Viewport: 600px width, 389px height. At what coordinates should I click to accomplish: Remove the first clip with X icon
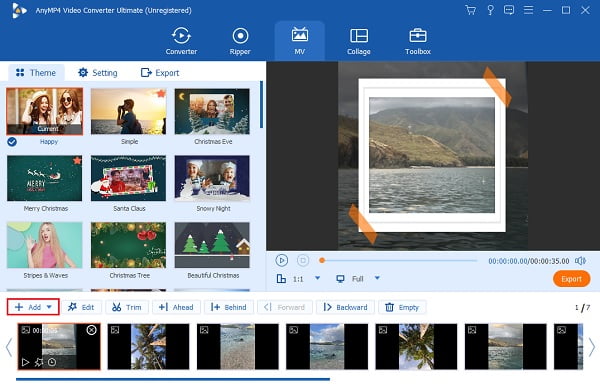[91, 330]
